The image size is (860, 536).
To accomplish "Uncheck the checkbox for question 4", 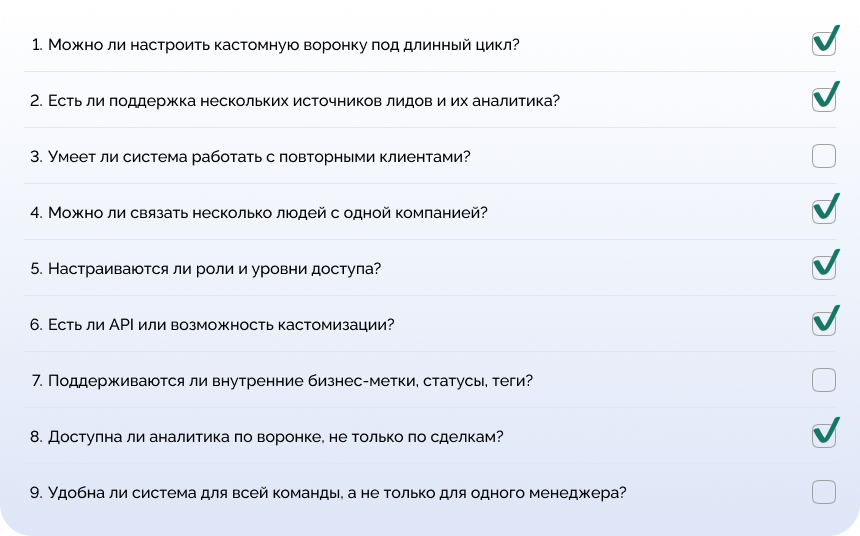I will tap(824, 212).
